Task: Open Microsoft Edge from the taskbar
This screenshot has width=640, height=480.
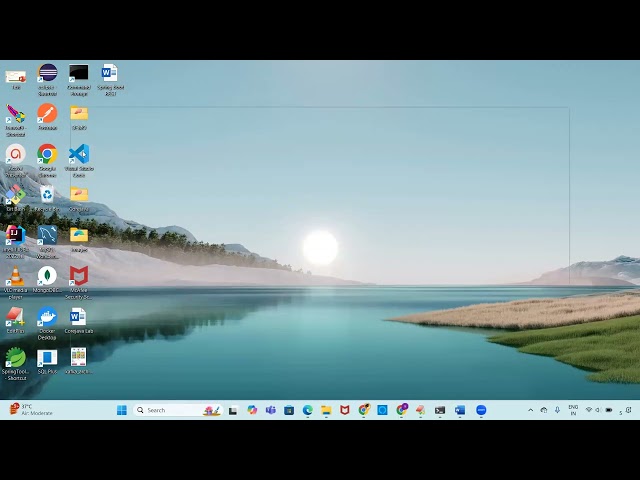Action: click(x=308, y=410)
